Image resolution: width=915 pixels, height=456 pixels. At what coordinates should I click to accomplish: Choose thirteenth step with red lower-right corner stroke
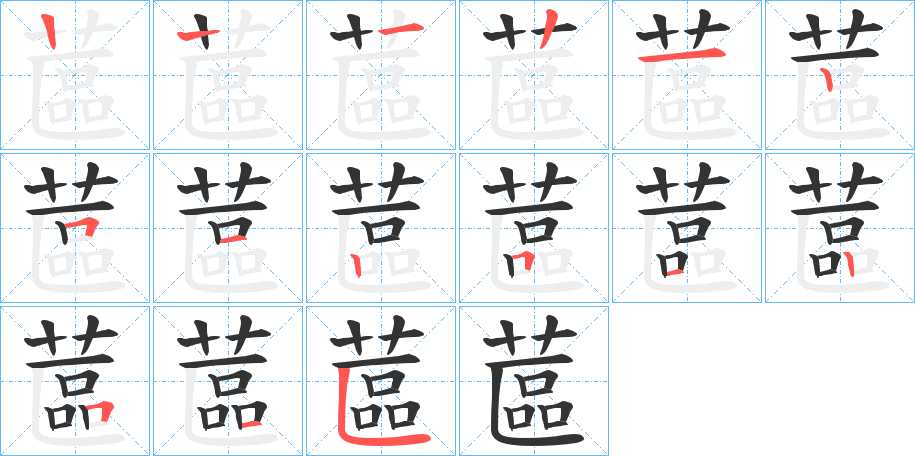[x=75, y=381]
